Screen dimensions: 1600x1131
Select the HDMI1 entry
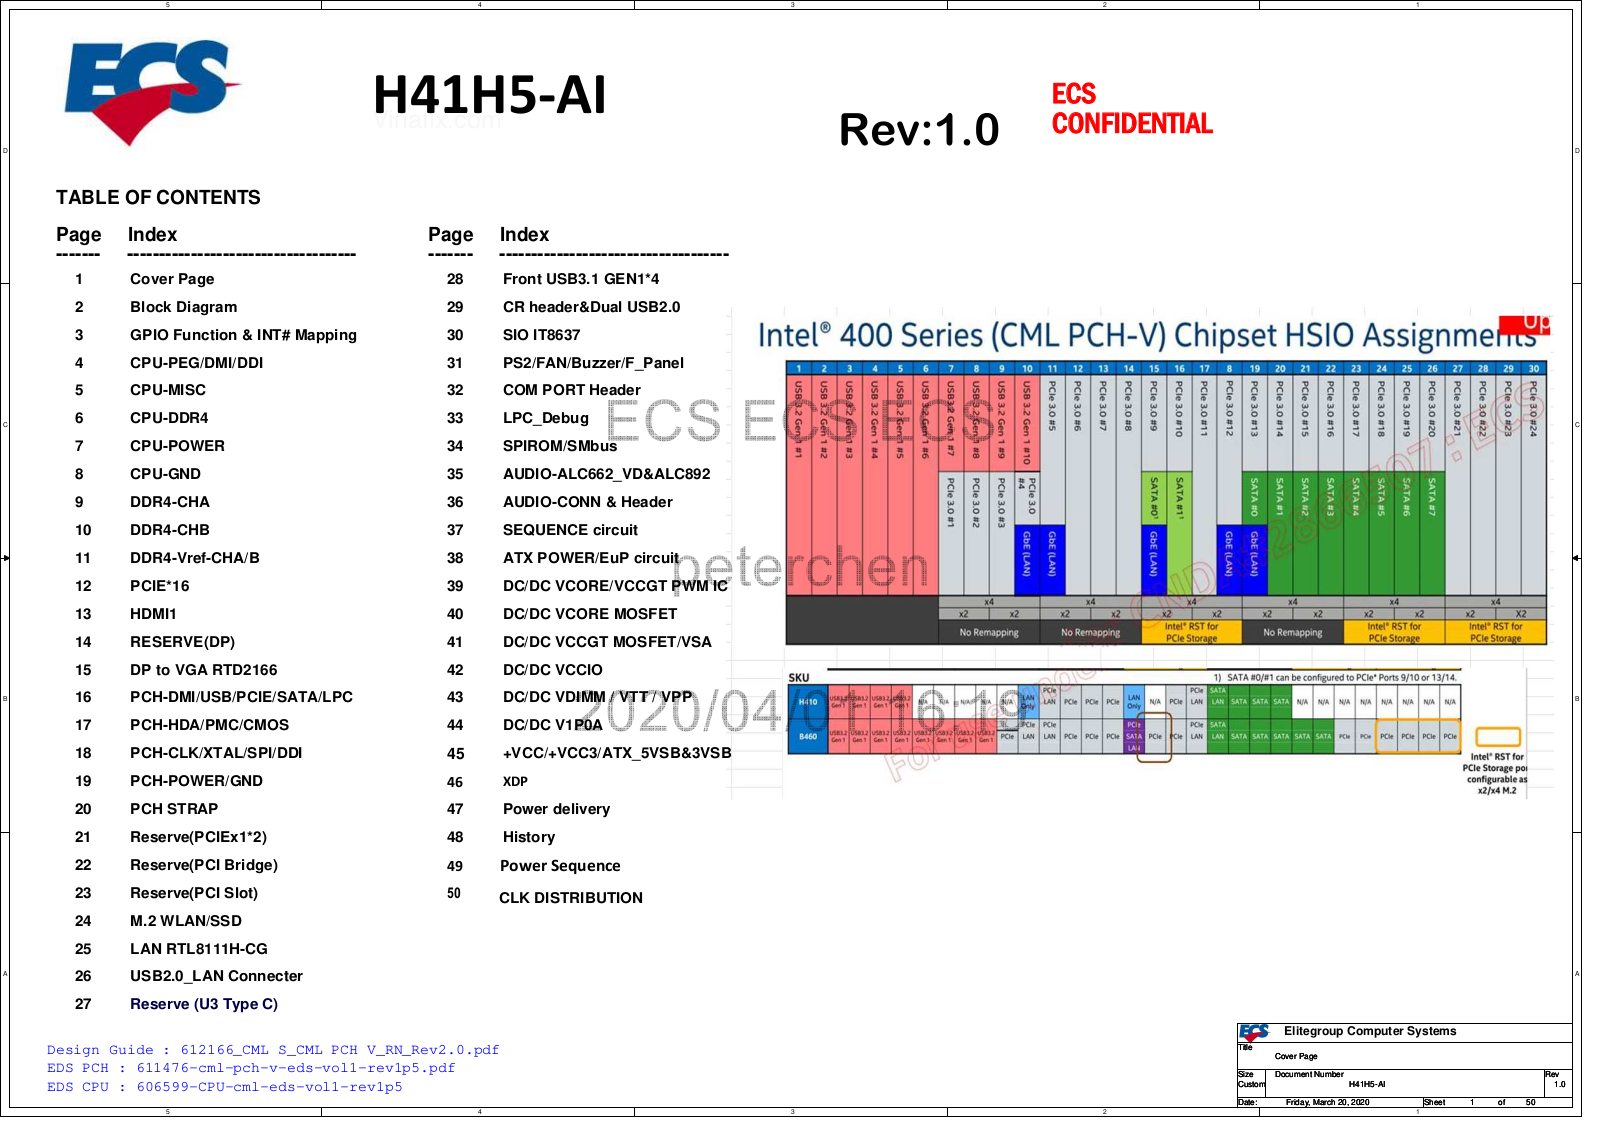(x=154, y=614)
